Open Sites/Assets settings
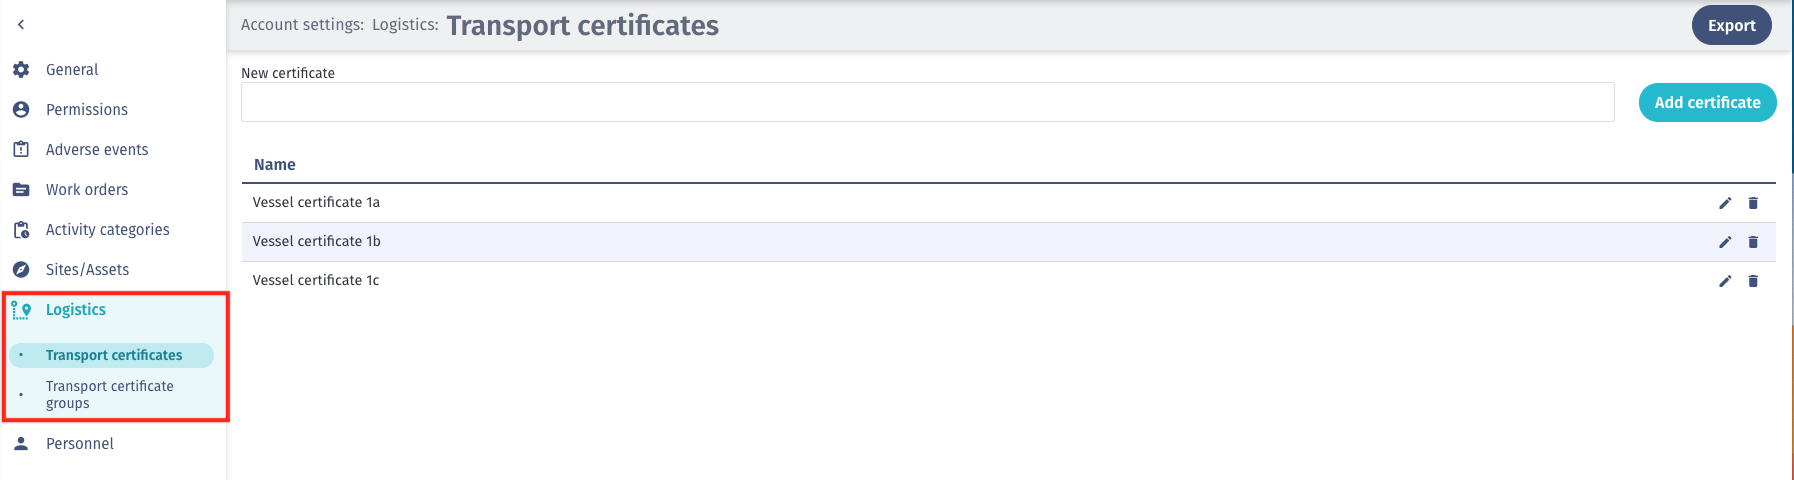1794x480 pixels. [88, 270]
